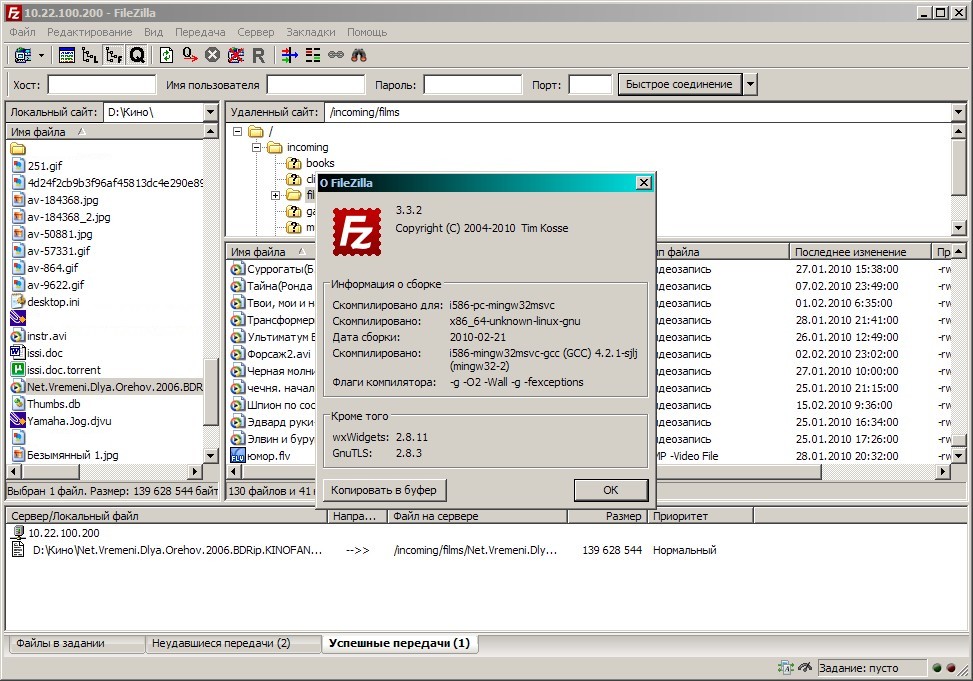Select remote file Форсаж2.avi
This screenshot has width=973, height=681.
click(x=279, y=354)
